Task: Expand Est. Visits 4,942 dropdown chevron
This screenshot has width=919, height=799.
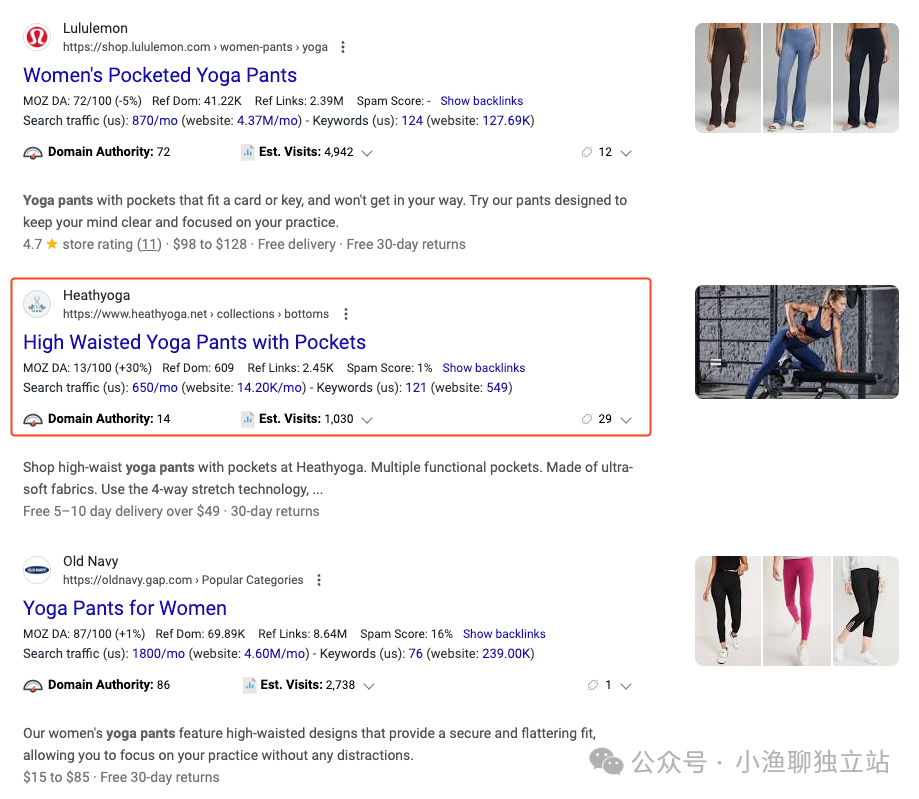Action: (x=367, y=153)
